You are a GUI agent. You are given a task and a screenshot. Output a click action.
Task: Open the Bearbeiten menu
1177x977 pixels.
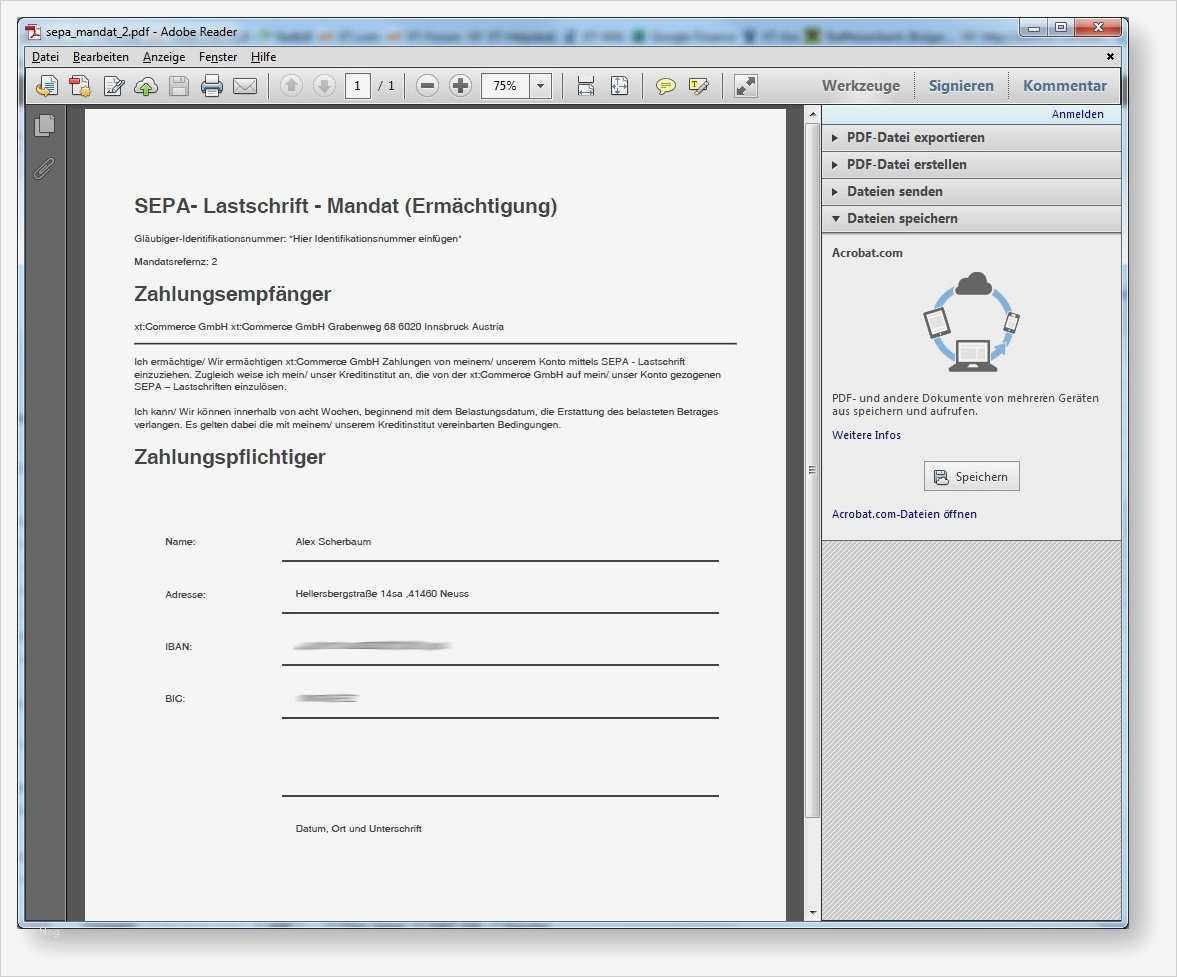[x=100, y=56]
